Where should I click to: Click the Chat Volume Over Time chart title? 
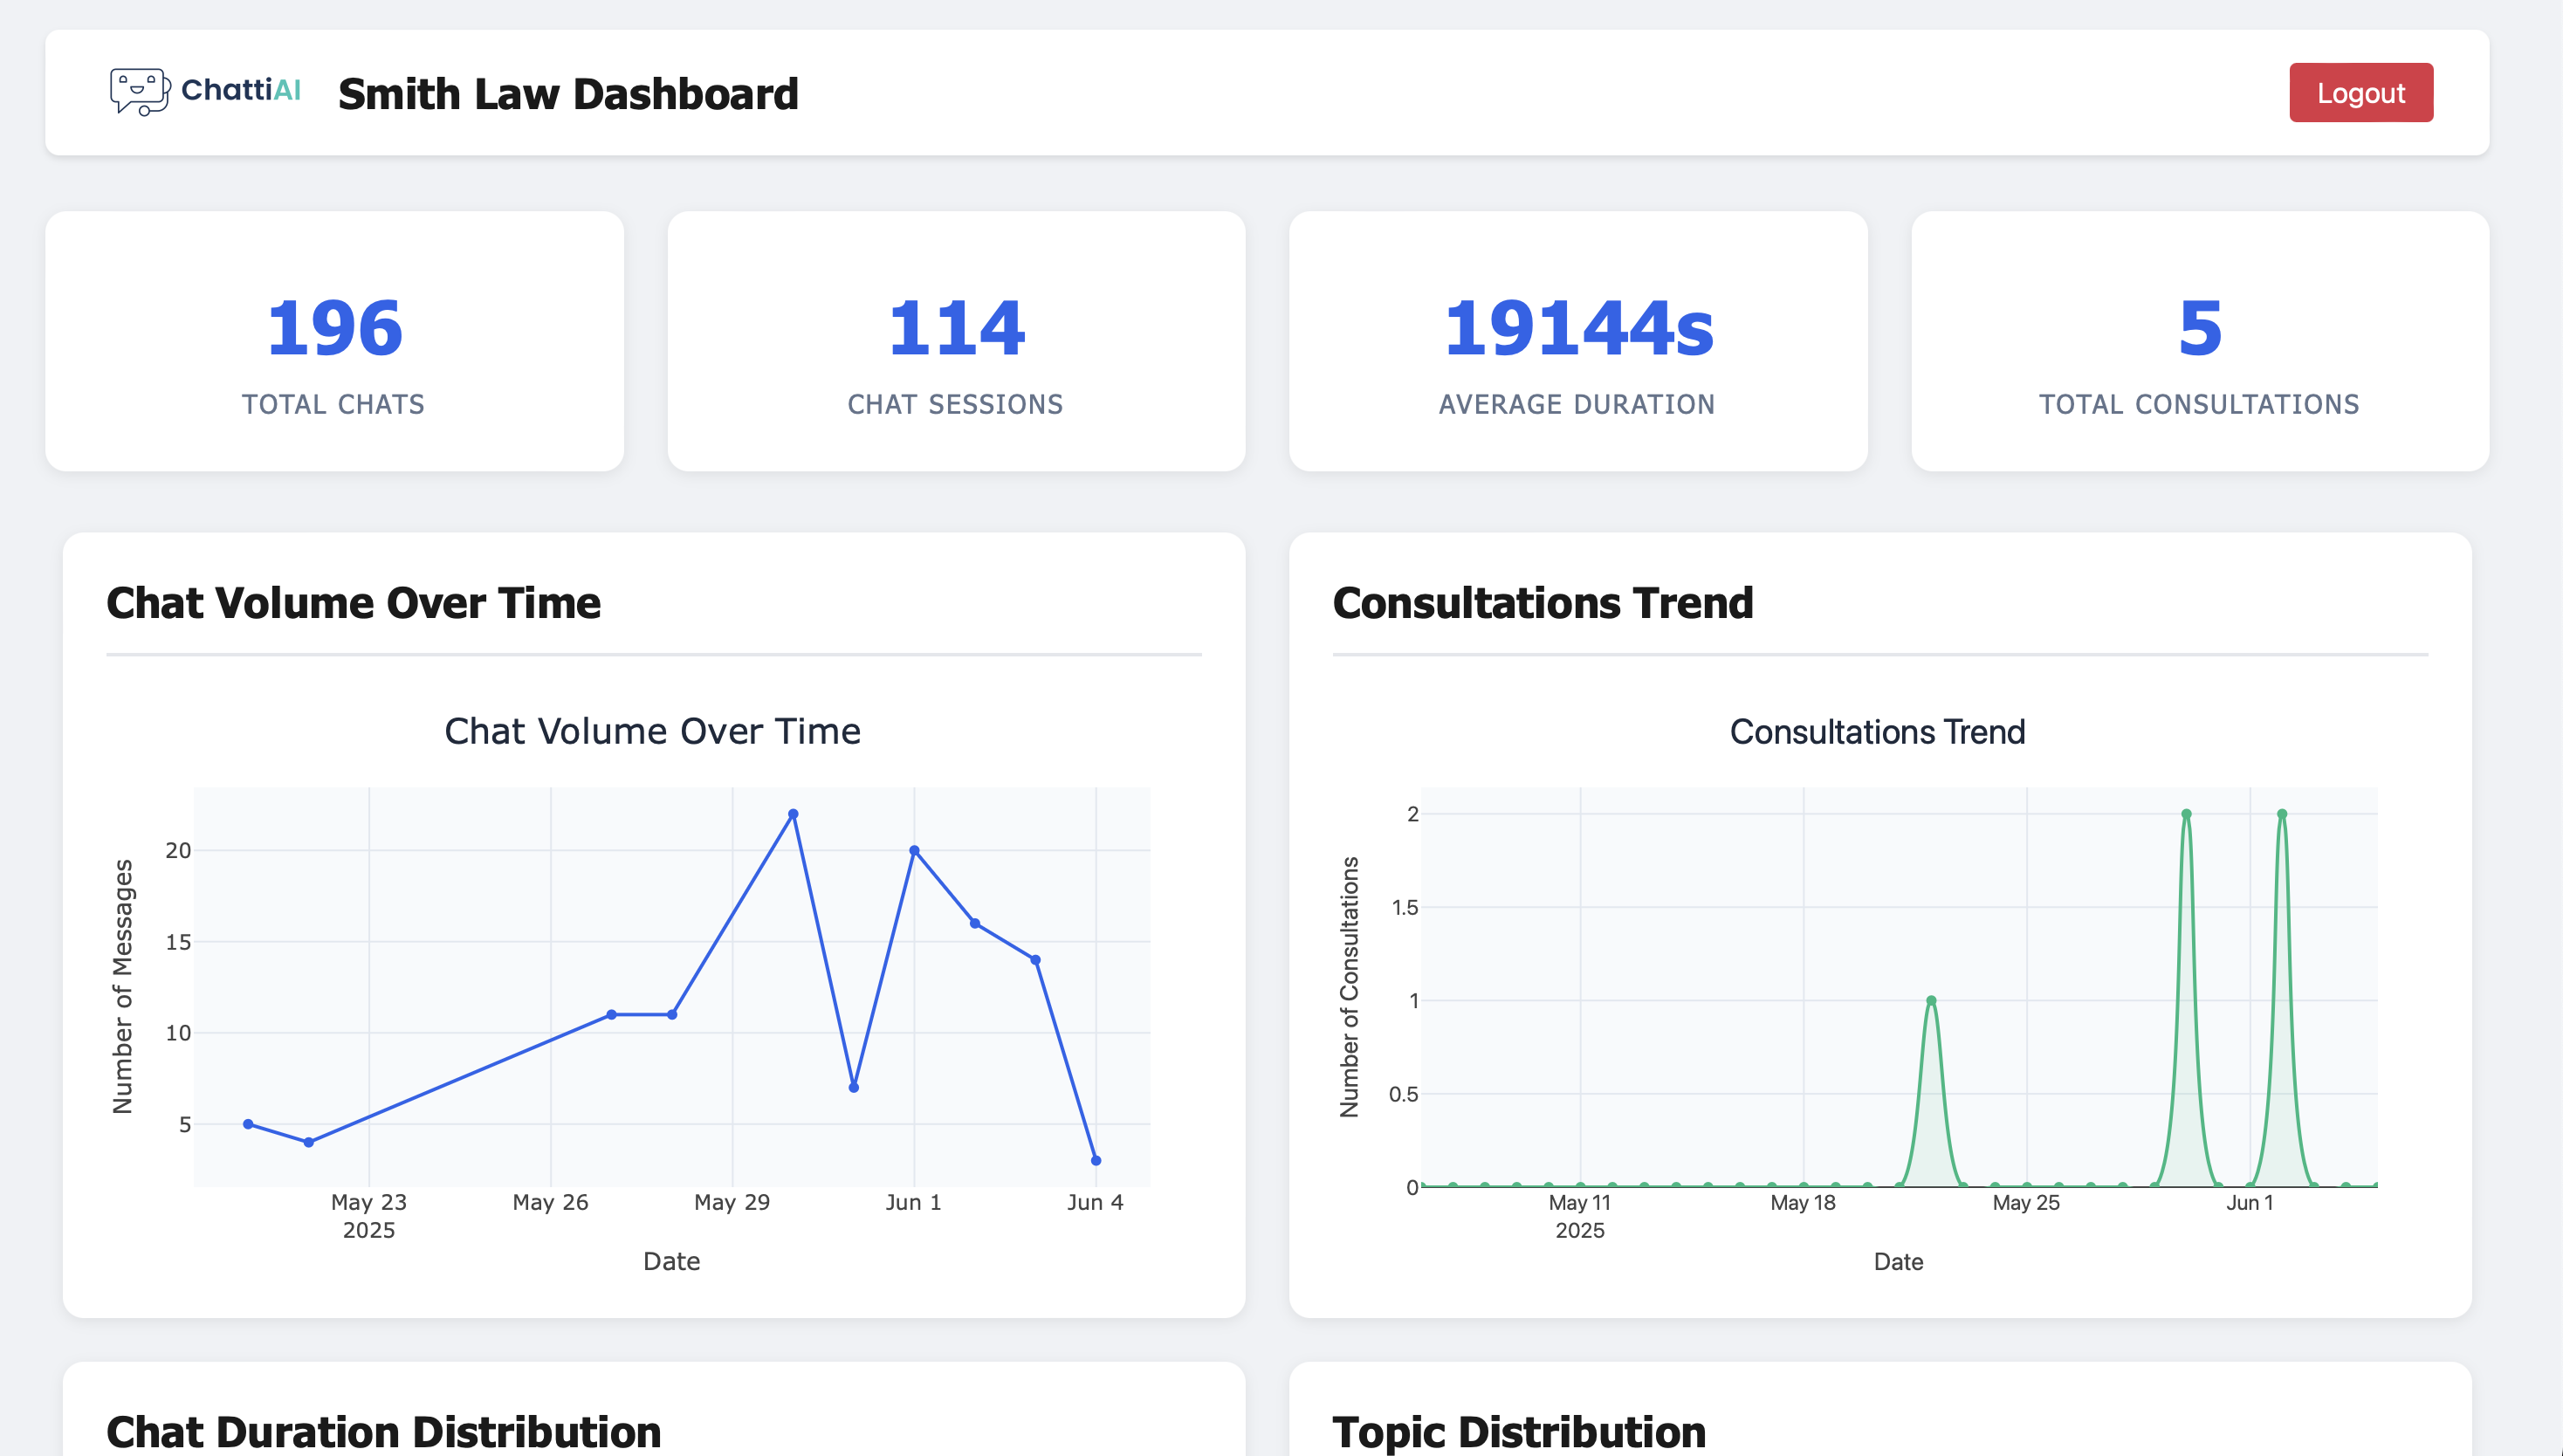point(652,731)
